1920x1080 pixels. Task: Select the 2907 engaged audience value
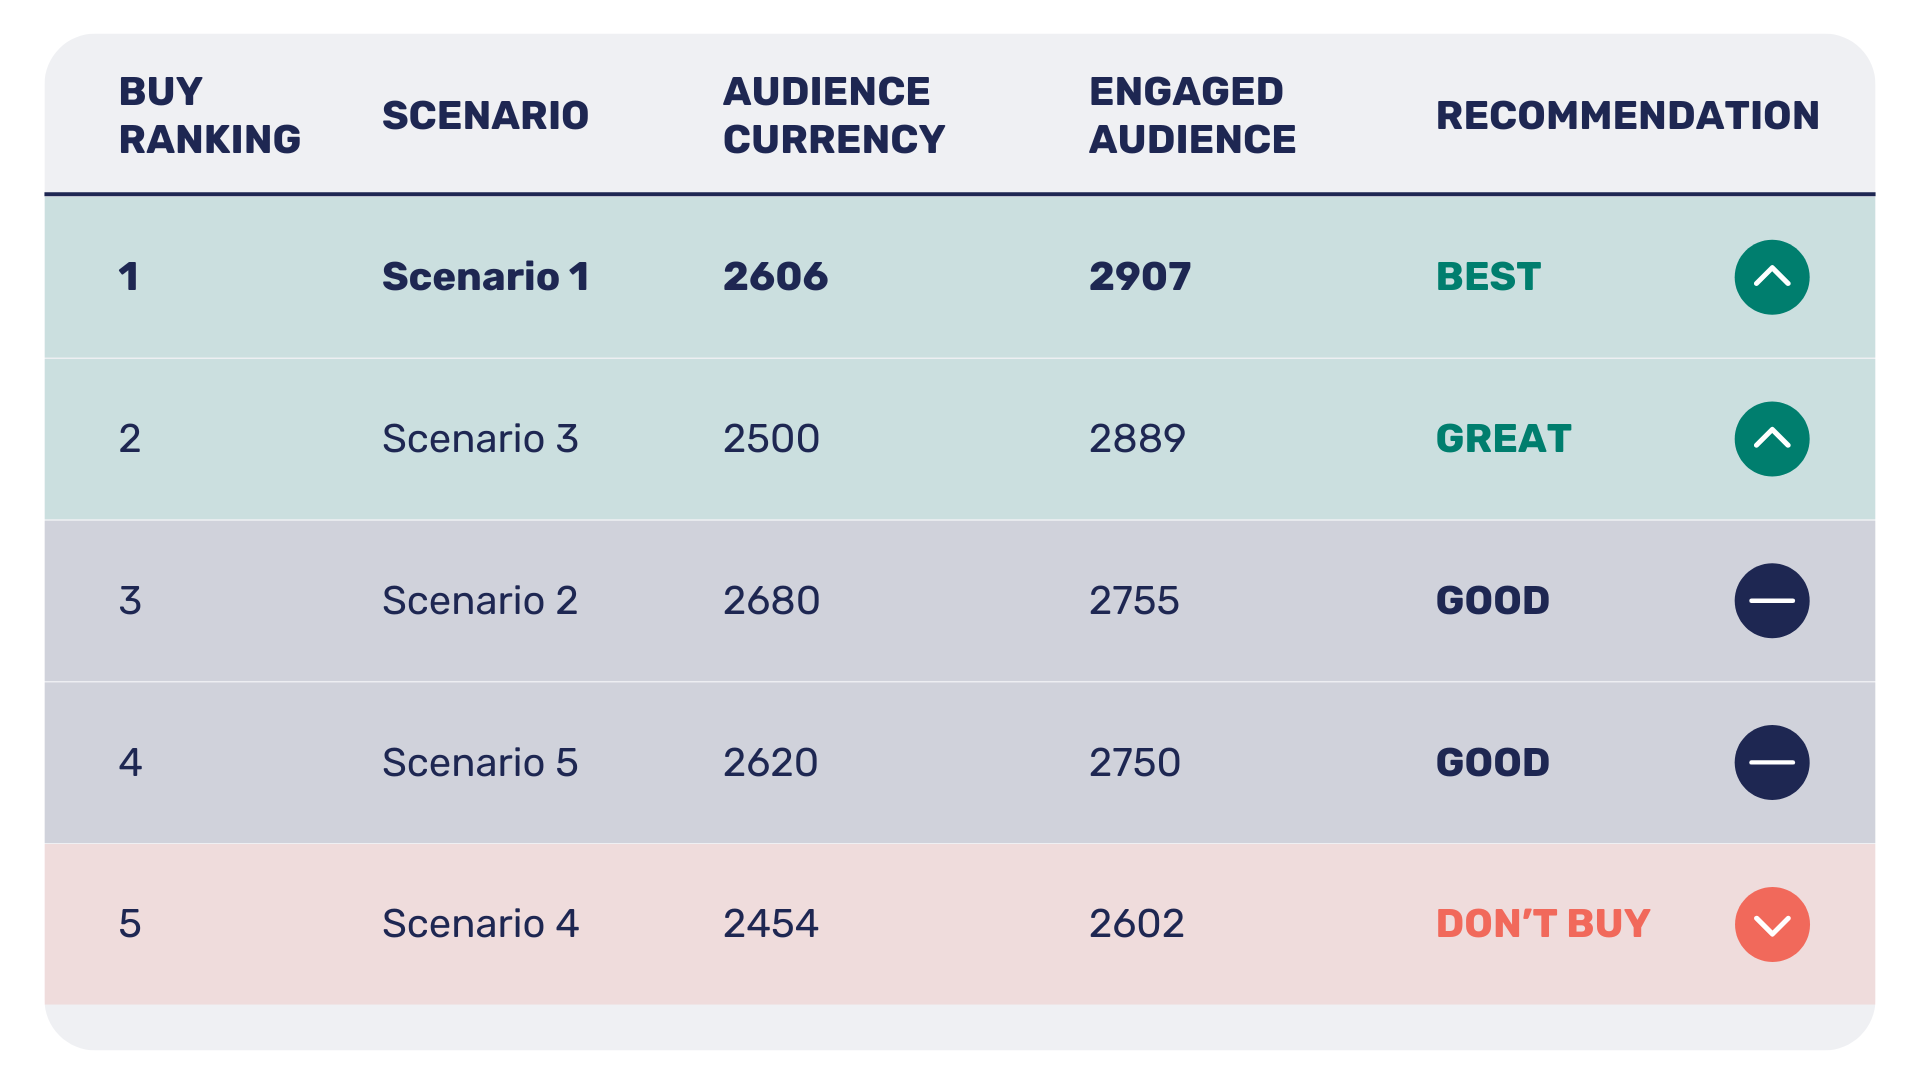tap(1139, 277)
